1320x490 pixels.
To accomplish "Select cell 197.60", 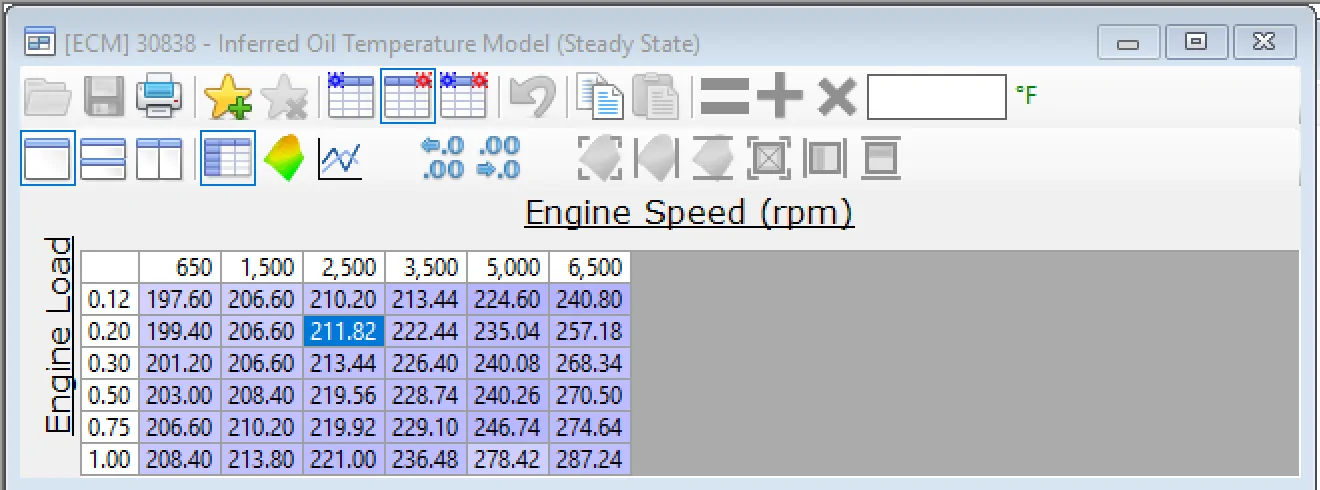I will click(180, 299).
